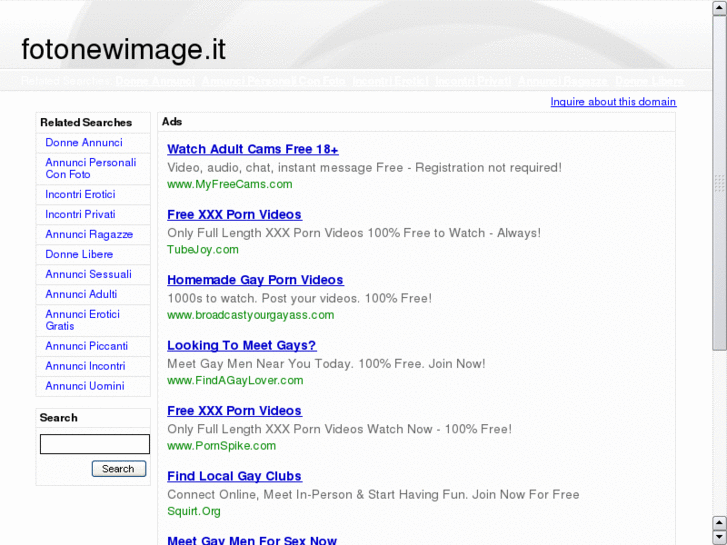Select the 'Annunci Piccanti' related search
This screenshot has width=727, height=545.
coord(87,346)
